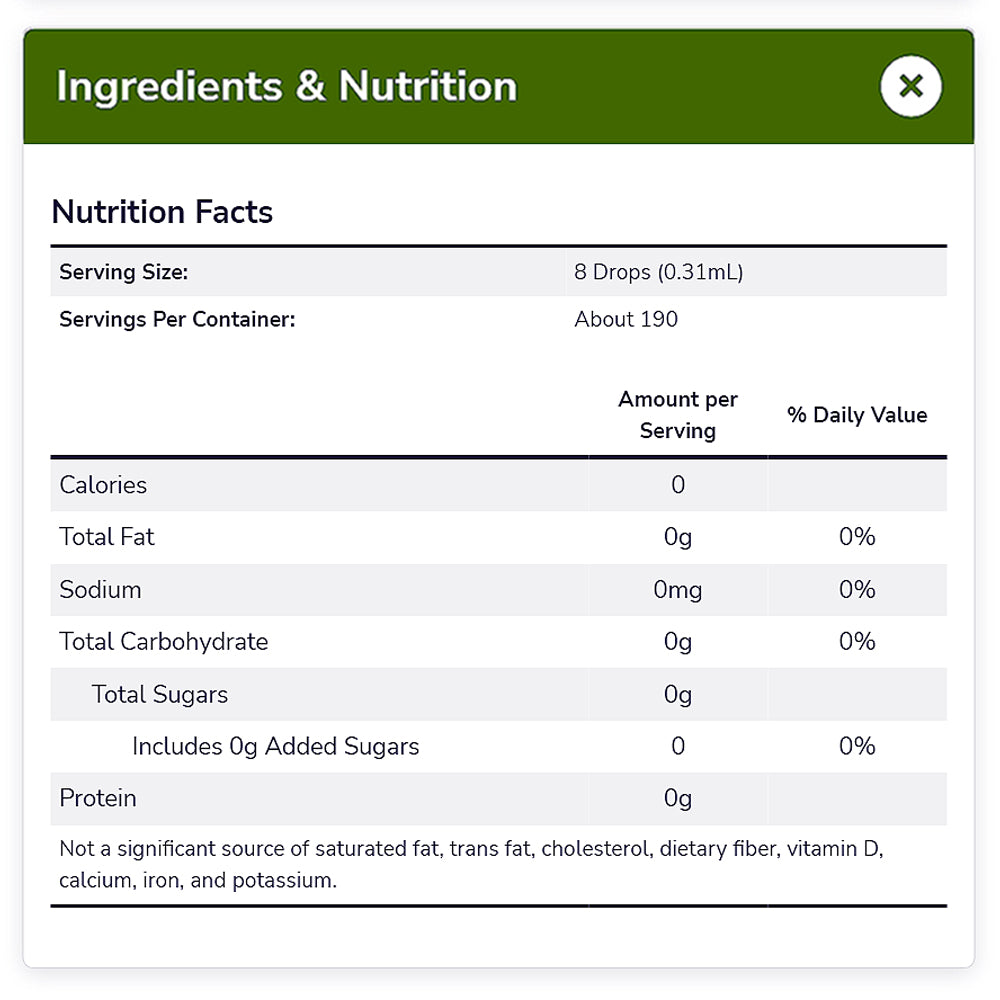The height and width of the screenshot is (1000, 1000).
Task: Click the Total Fat 0% daily value
Action: coord(857,537)
